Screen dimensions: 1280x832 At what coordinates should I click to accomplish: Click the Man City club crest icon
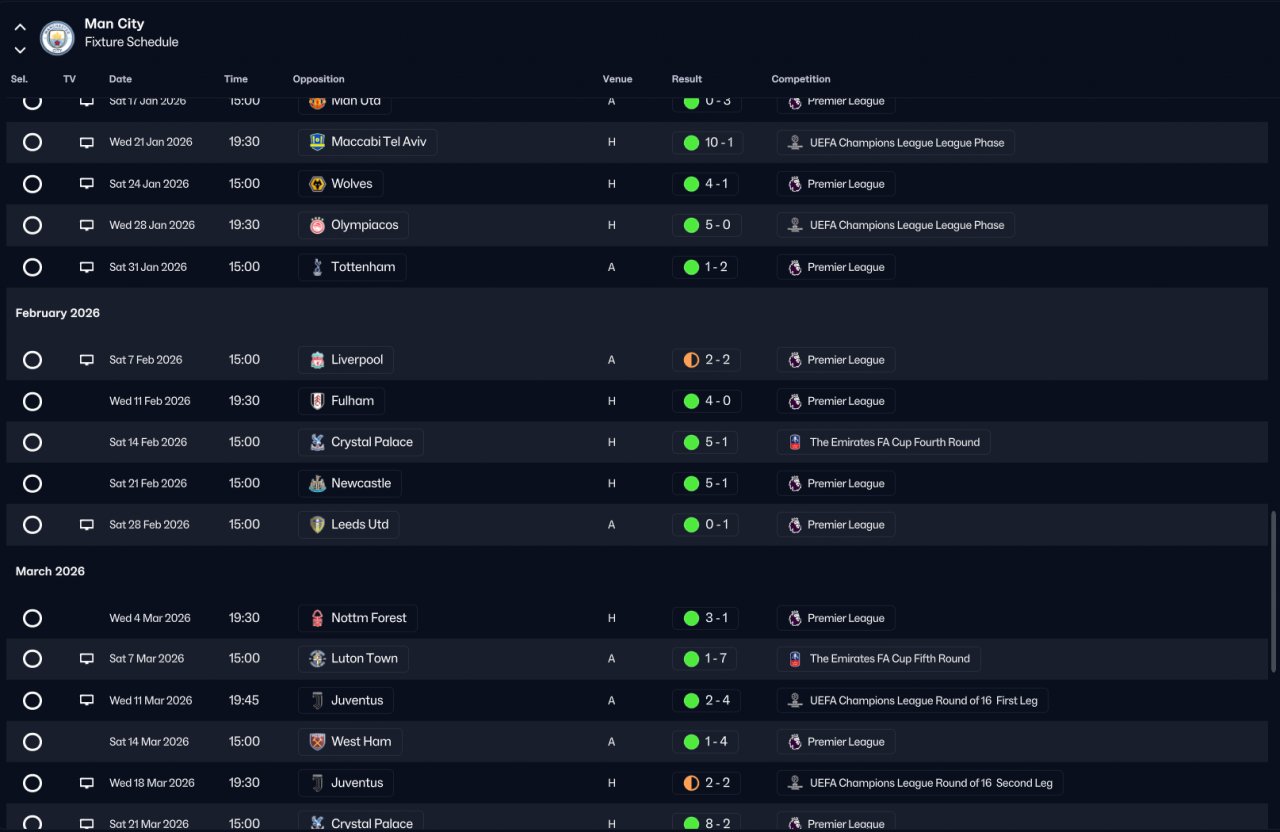[x=57, y=38]
